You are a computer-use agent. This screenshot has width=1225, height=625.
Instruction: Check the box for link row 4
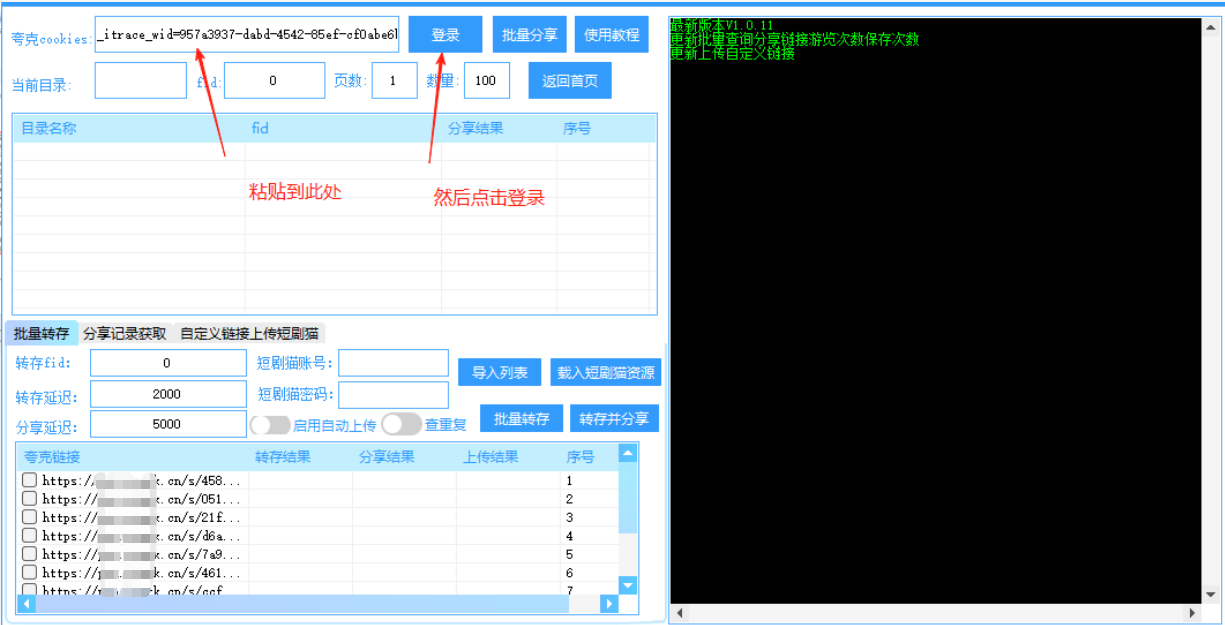coord(30,535)
